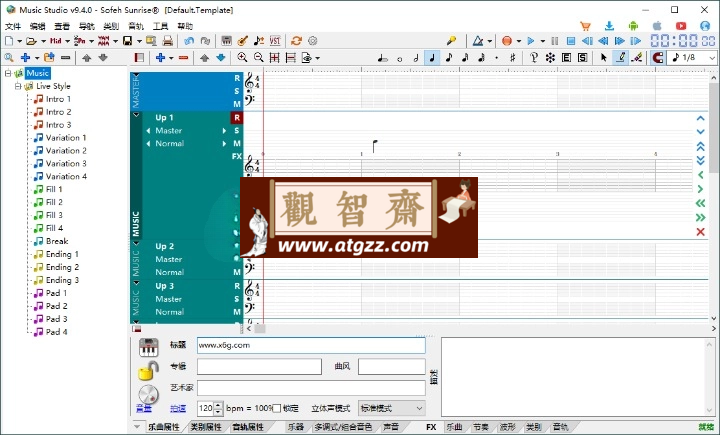The width and height of the screenshot is (720, 435).
Task: Click the VST plugin icon
Action: [x=275, y=41]
